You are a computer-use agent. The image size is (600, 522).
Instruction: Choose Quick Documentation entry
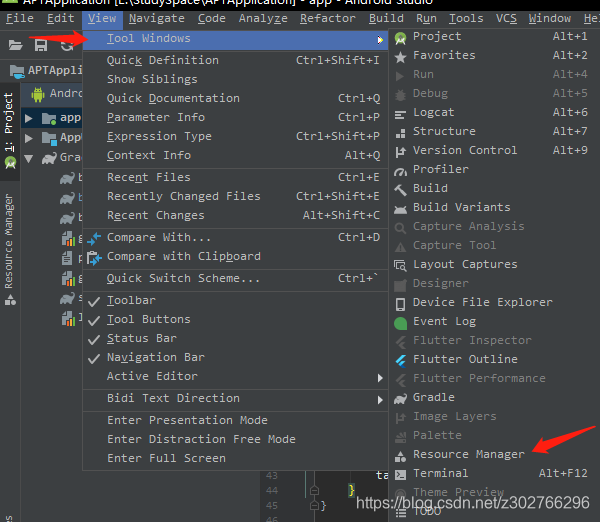pos(235,99)
